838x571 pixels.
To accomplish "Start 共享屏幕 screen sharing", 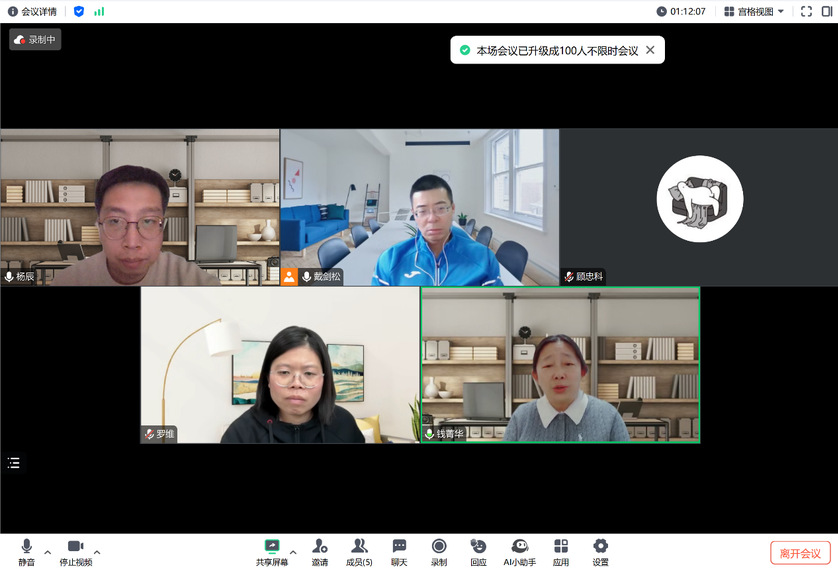I will 271,551.
